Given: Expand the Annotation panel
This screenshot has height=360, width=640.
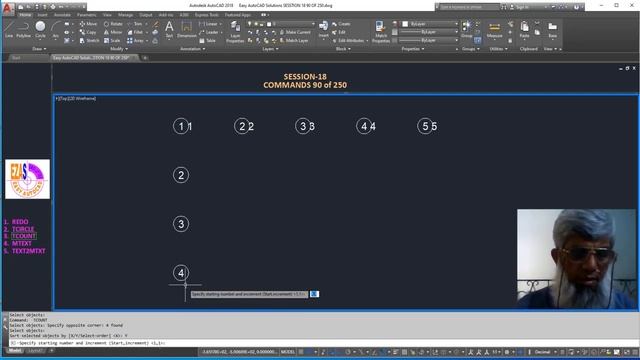Looking at the screenshot, I should [x=193, y=49].
